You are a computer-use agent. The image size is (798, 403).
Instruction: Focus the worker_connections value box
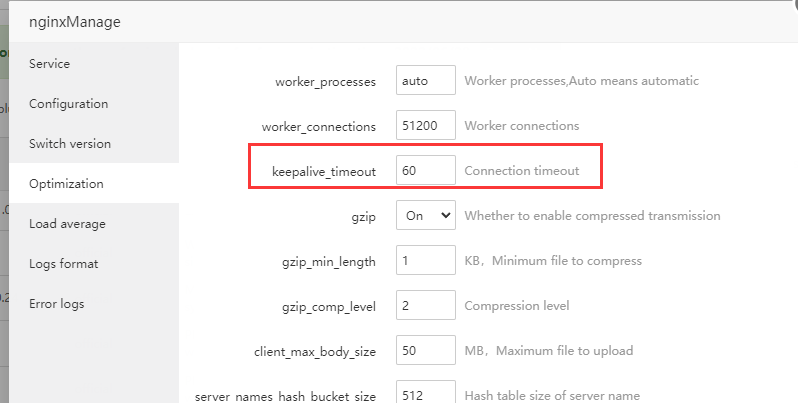click(426, 126)
